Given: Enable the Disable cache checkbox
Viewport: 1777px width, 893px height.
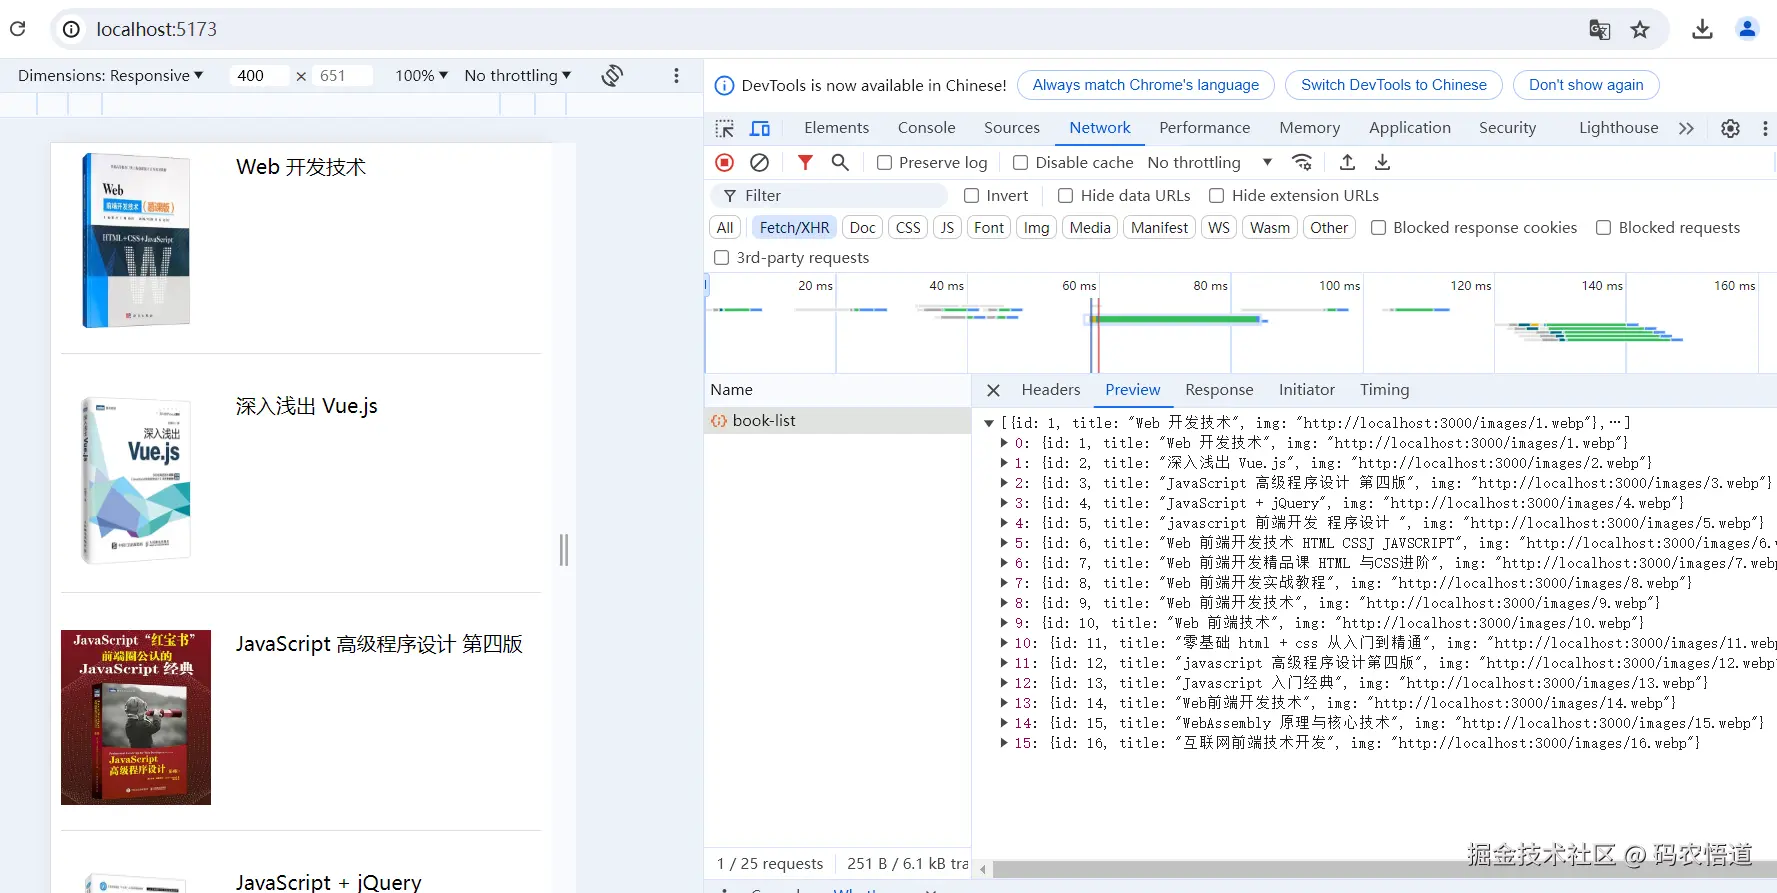Looking at the screenshot, I should point(1020,163).
